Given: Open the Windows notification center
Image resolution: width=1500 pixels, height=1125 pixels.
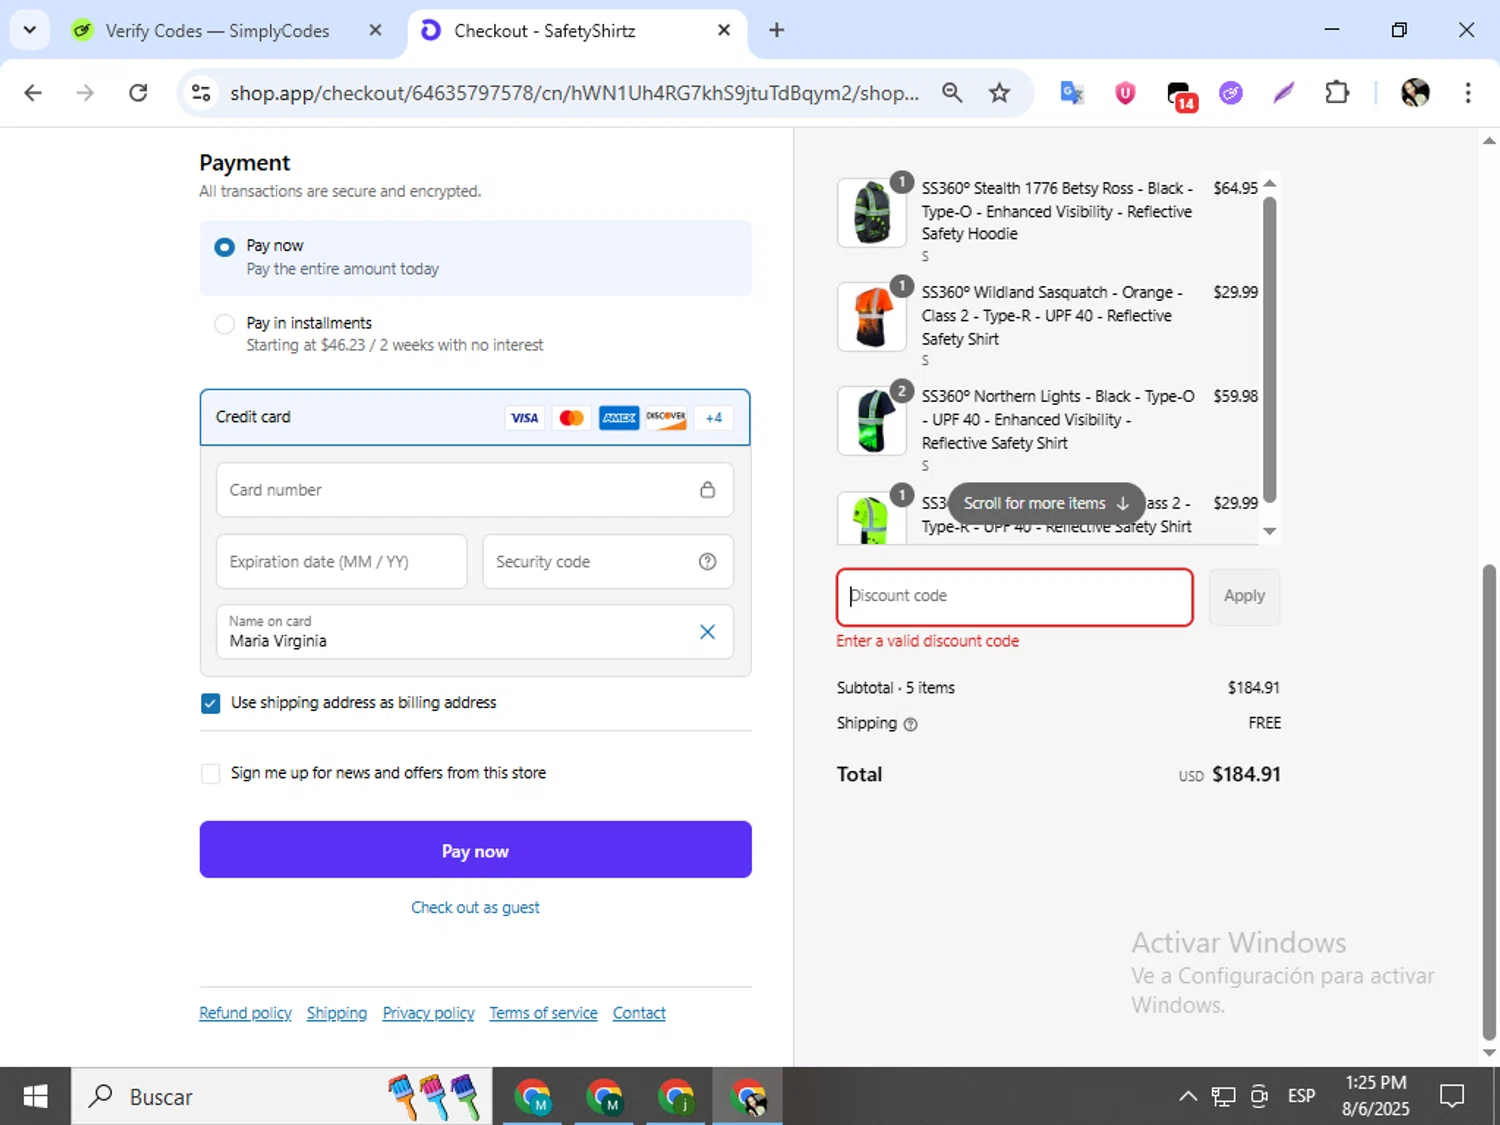Looking at the screenshot, I should point(1452,1097).
